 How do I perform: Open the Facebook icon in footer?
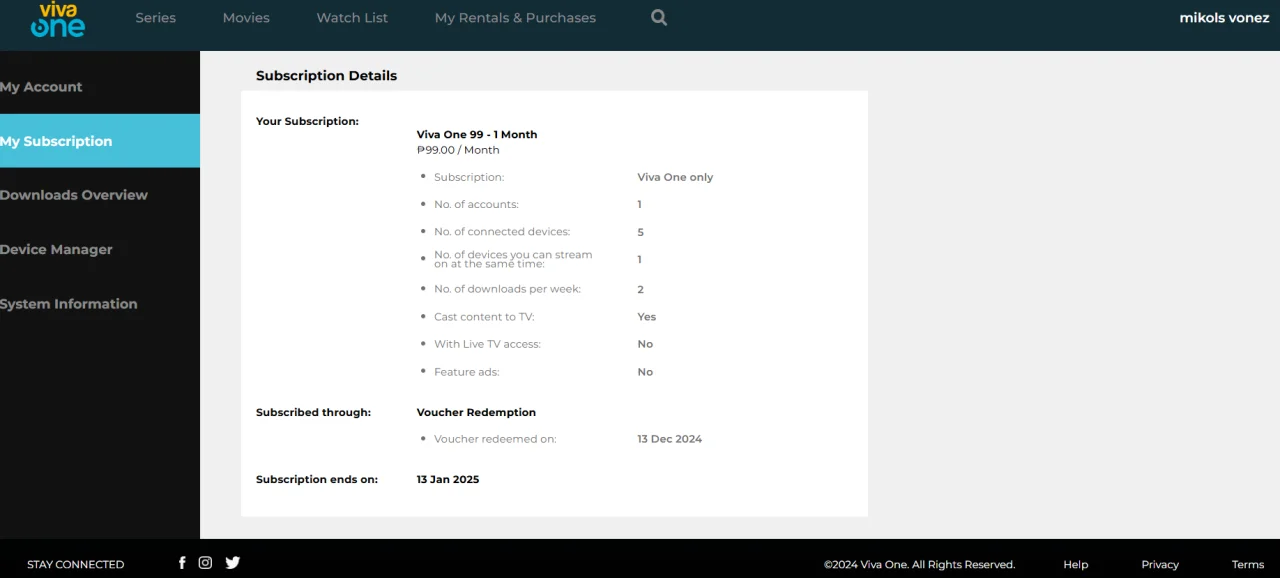182,563
